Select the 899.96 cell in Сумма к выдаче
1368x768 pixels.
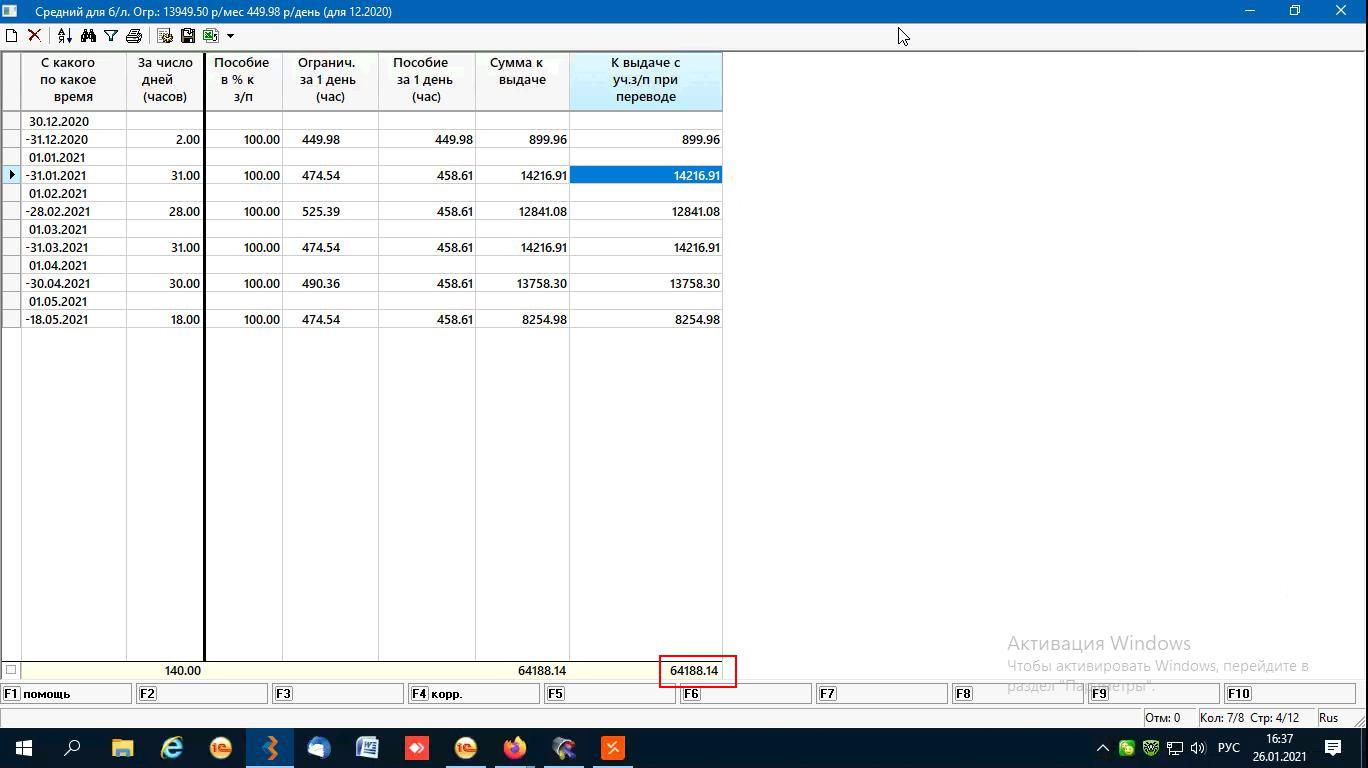522,139
